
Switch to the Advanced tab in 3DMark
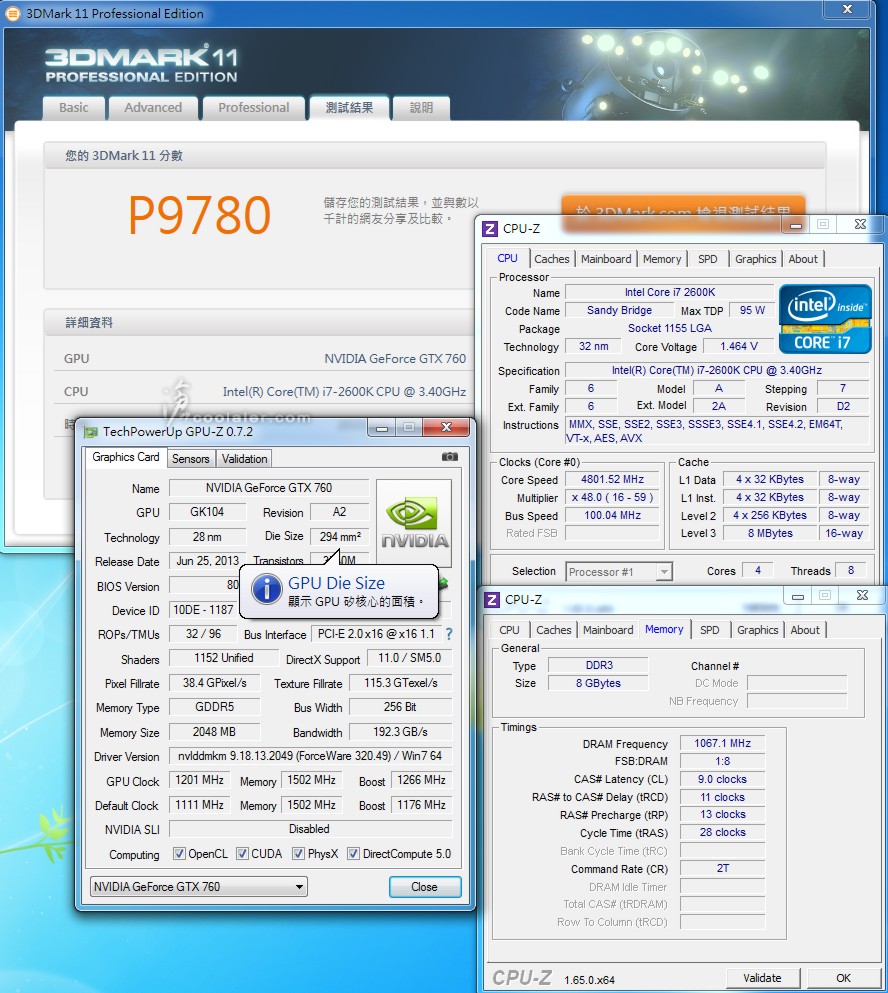point(153,108)
